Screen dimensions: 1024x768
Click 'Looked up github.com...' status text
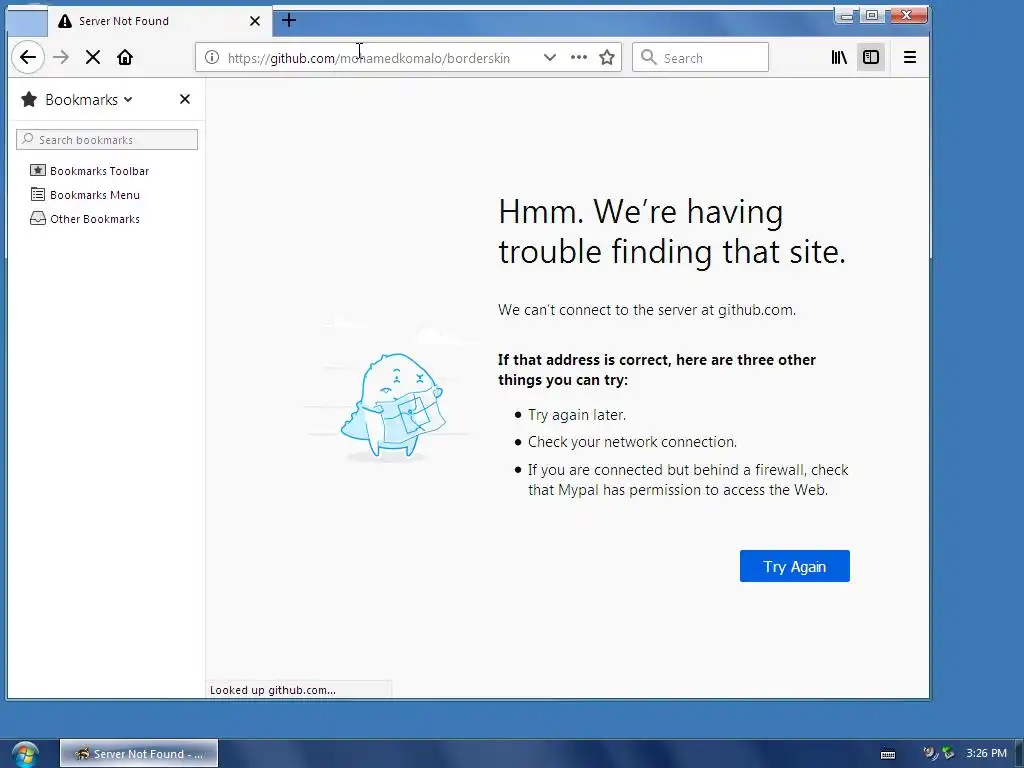point(273,690)
